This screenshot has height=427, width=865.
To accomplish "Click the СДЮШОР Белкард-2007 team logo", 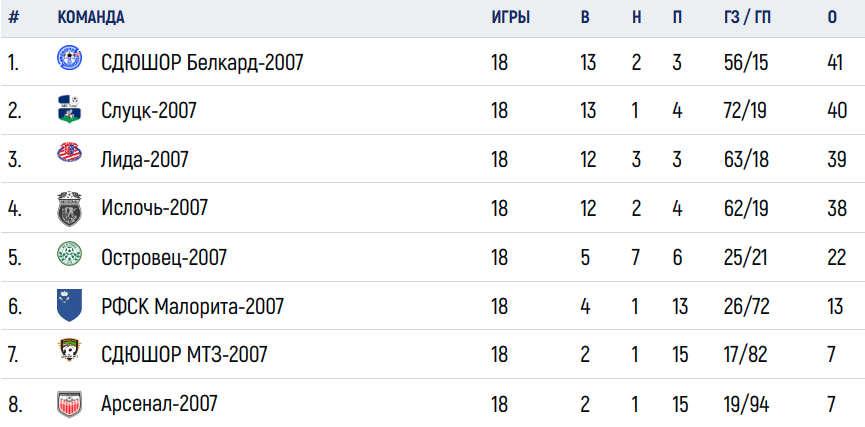I will click(x=70, y=58).
